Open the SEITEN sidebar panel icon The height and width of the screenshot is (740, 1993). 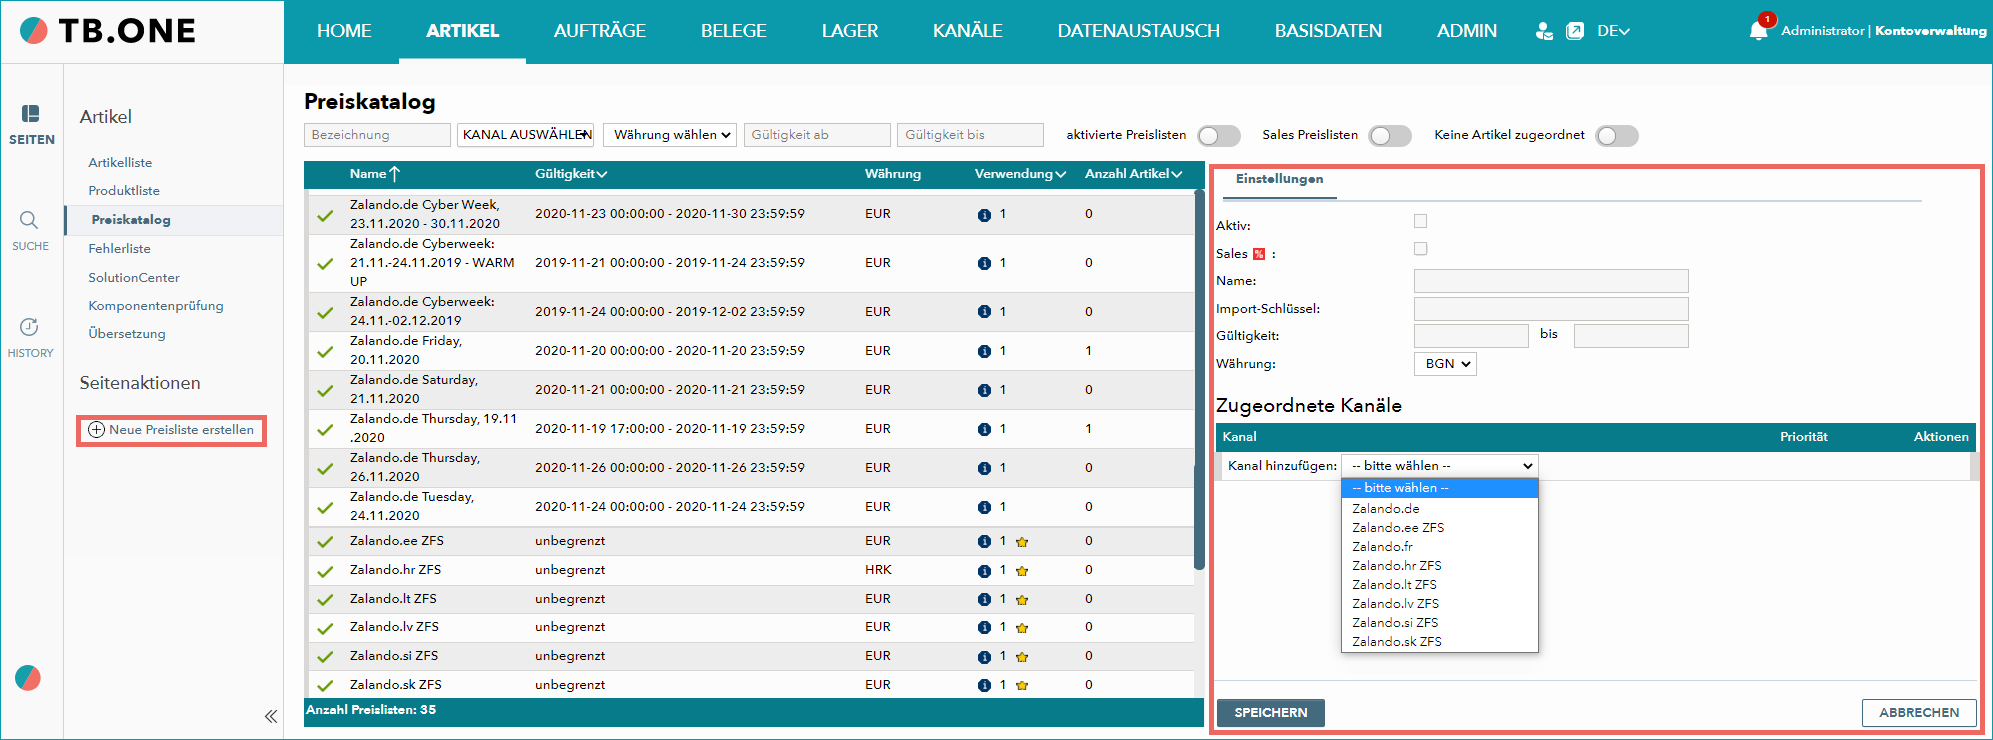(31, 114)
